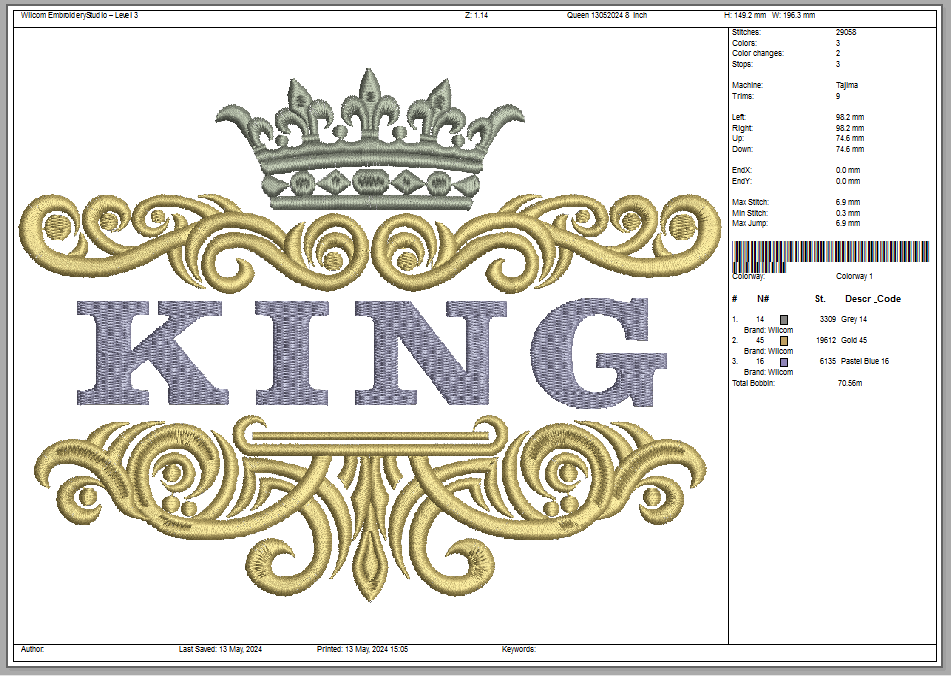Click the Wilcom EmbroideryStudio title text
Screen dimensions: 951x677
tap(79, 16)
